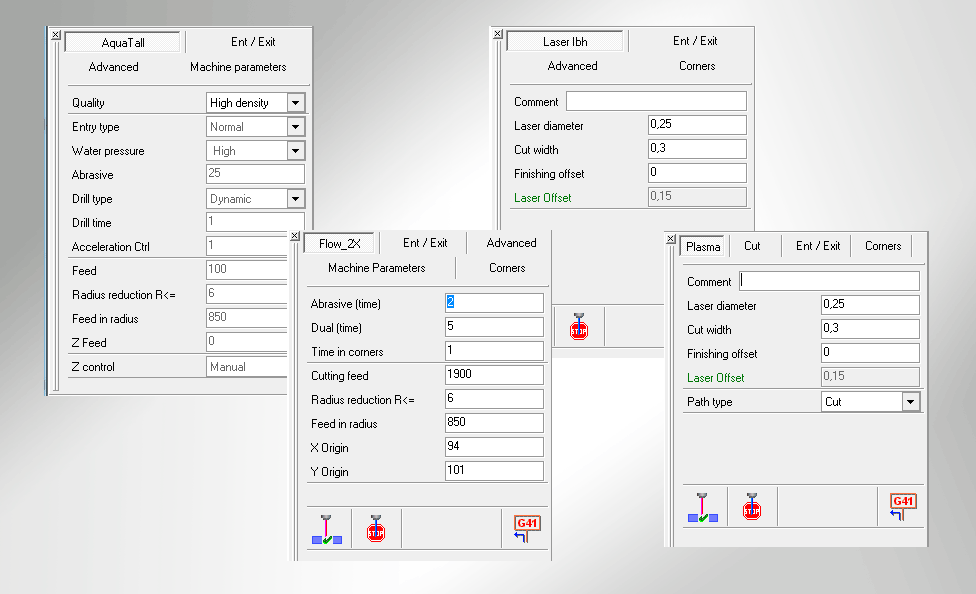
Task: Click the Feed field in AquaTall
Action: (248, 270)
